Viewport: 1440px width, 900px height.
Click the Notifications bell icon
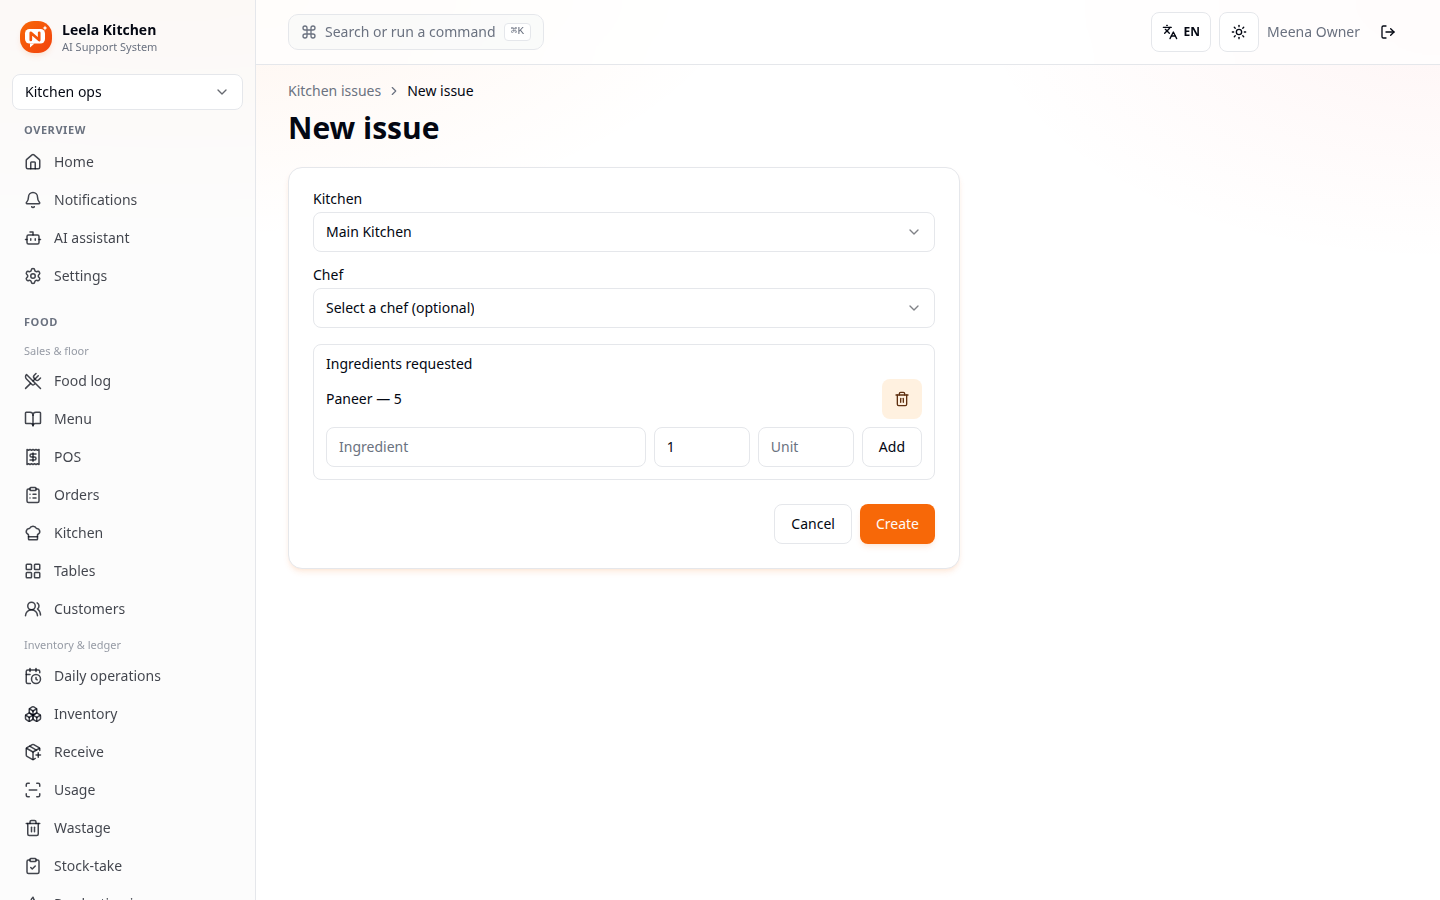pyautogui.click(x=33, y=200)
